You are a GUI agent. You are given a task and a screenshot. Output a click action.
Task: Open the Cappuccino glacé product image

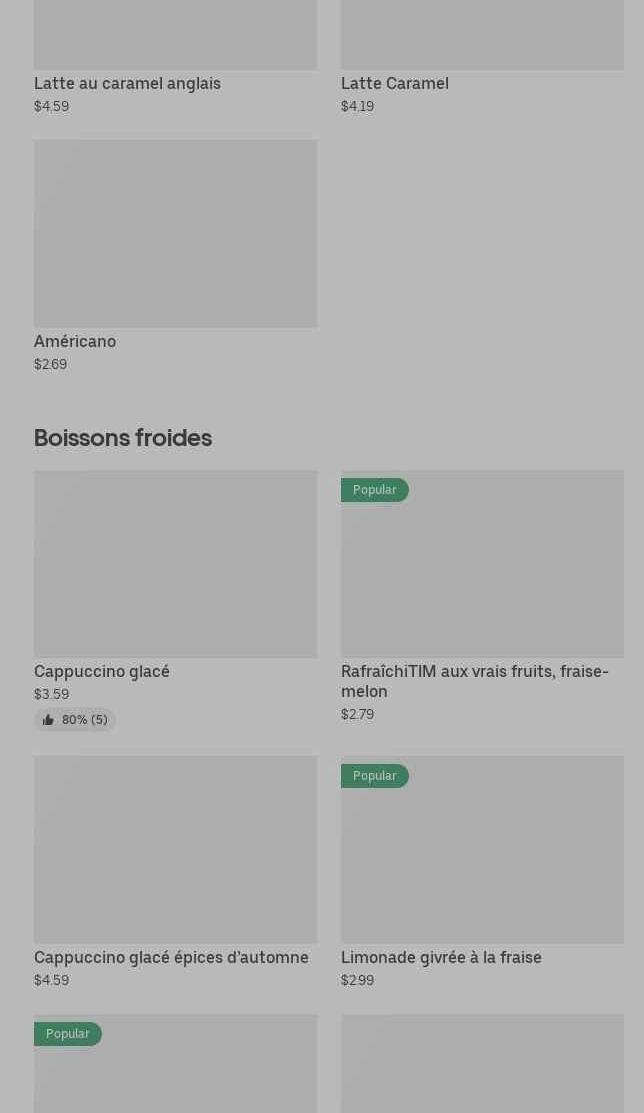coord(175,564)
